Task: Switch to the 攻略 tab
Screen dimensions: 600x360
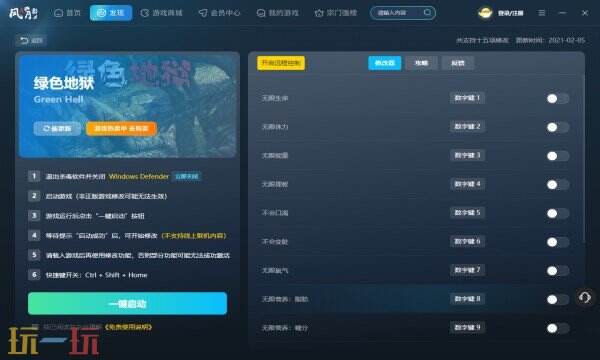Action: point(421,63)
